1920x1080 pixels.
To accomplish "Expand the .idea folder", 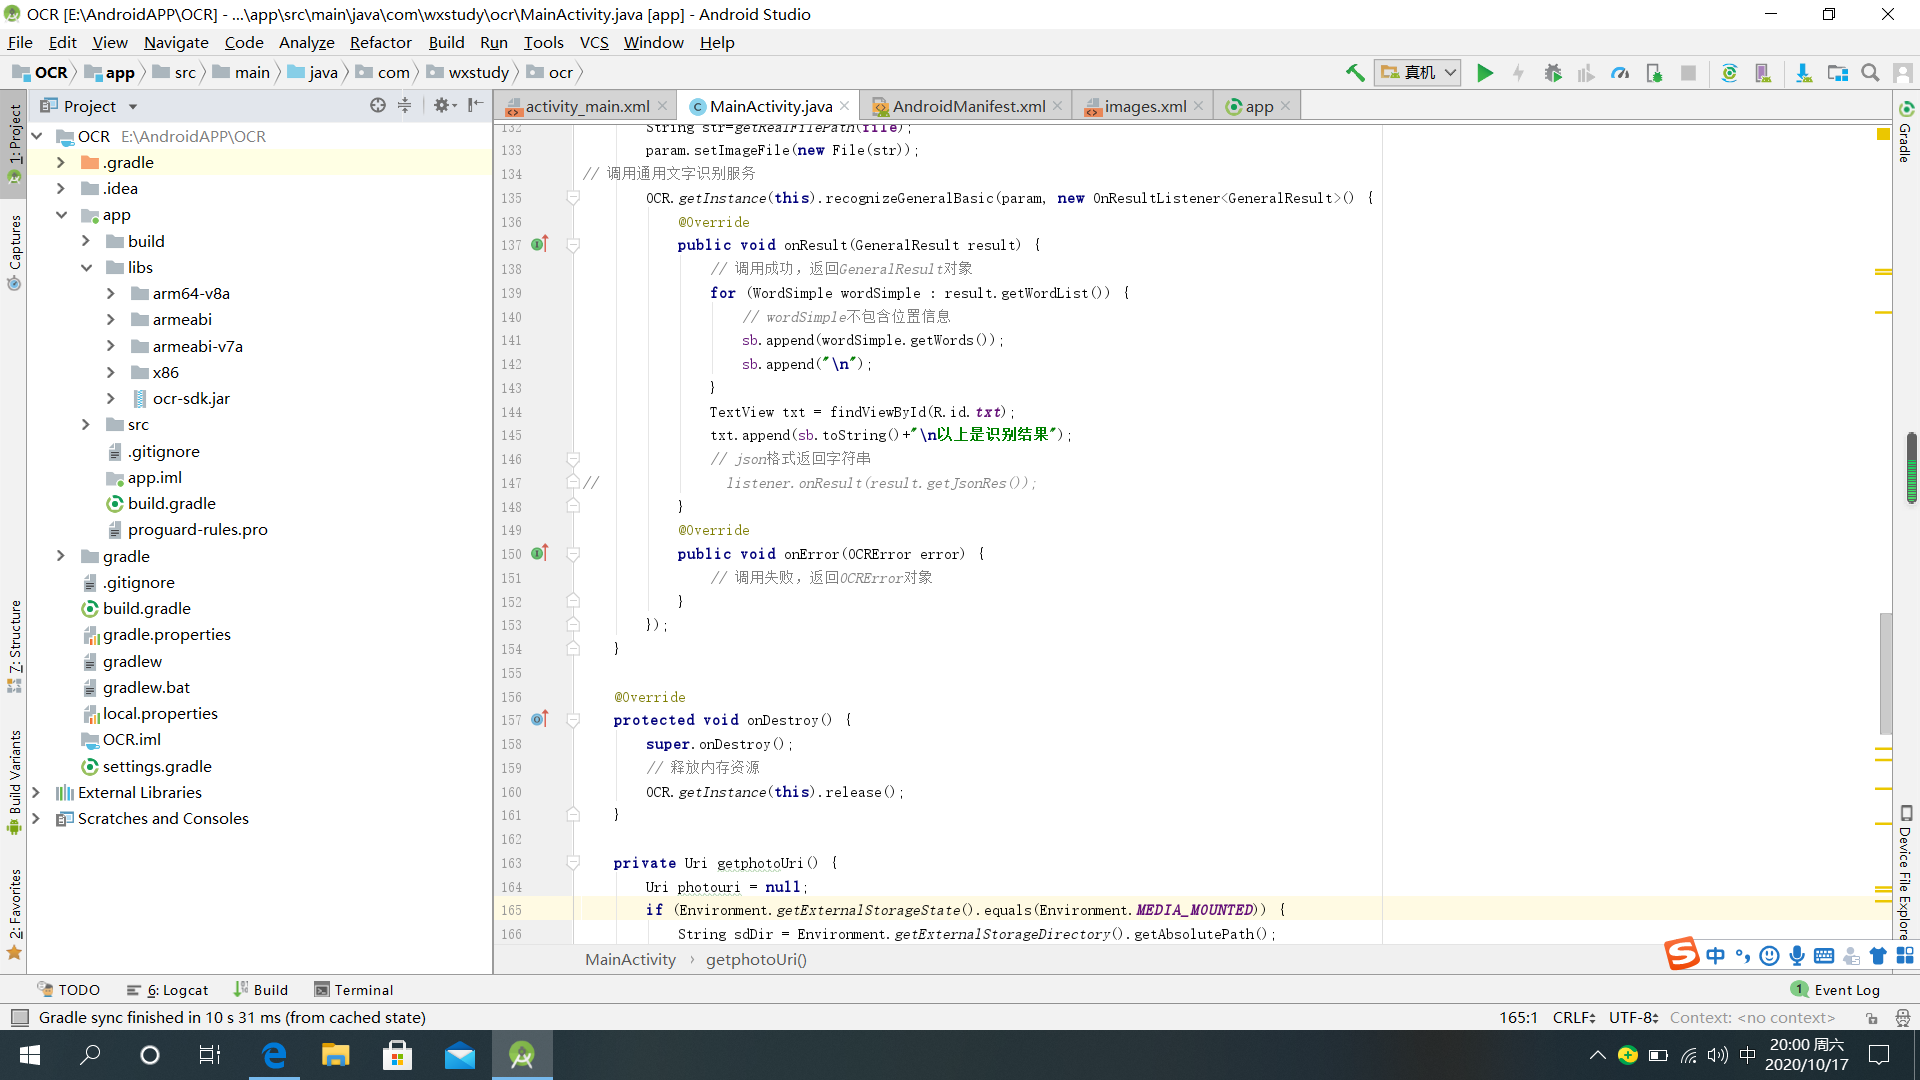I will pos(60,189).
